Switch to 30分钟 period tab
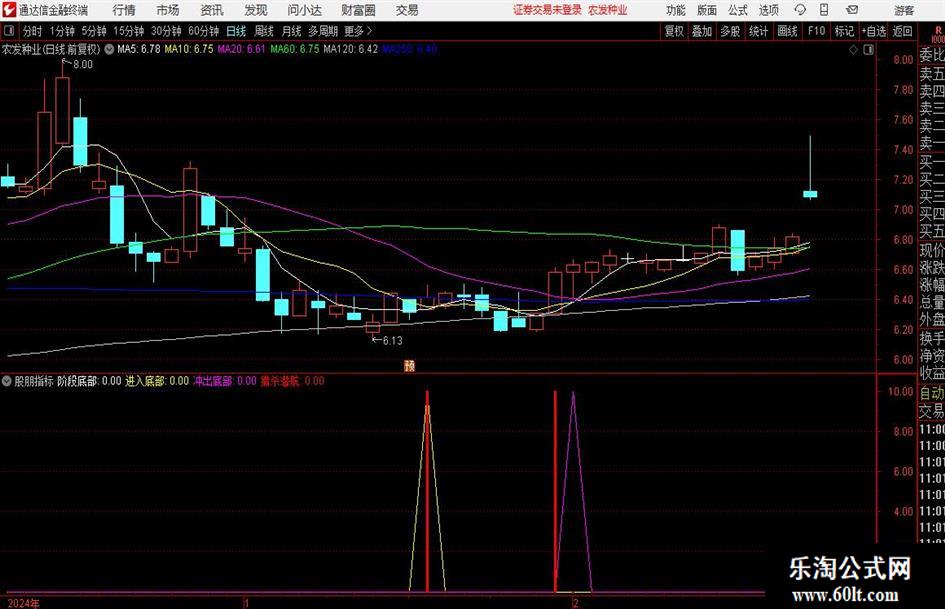This screenshot has height=609, width=945. click(166, 31)
